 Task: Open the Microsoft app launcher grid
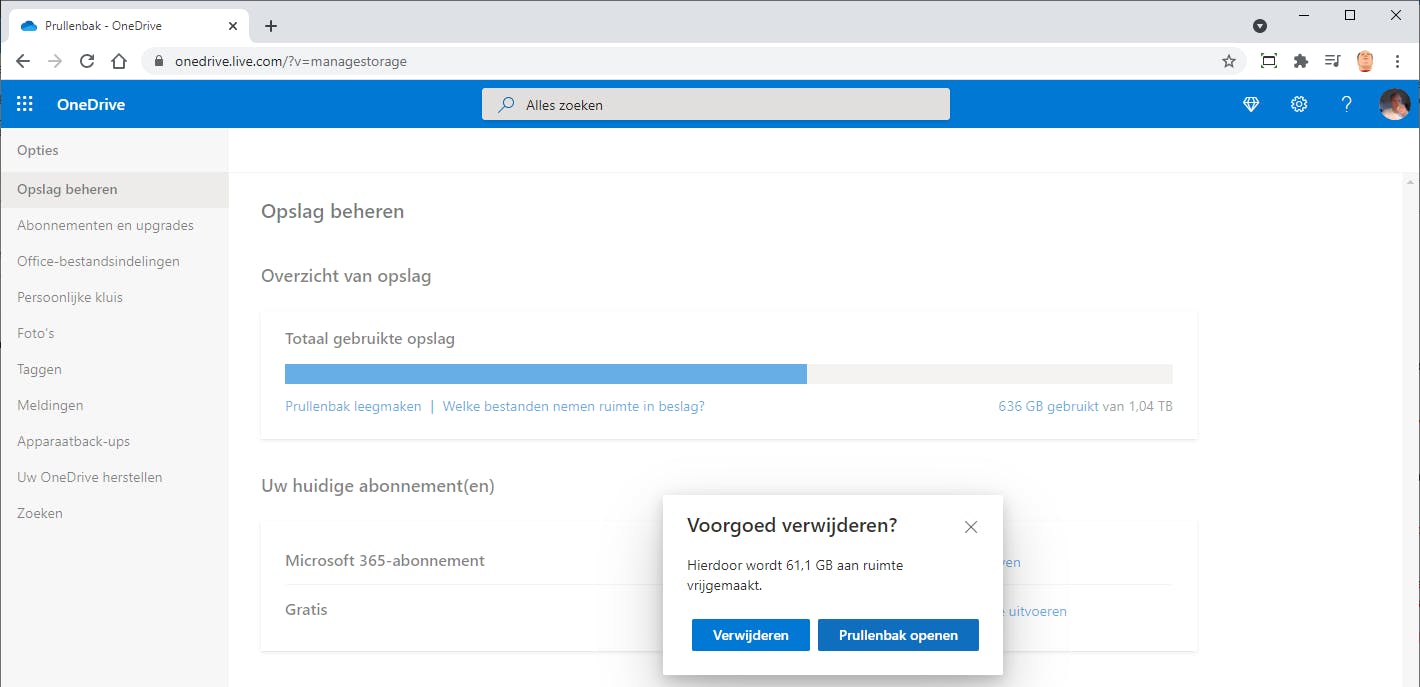(25, 104)
